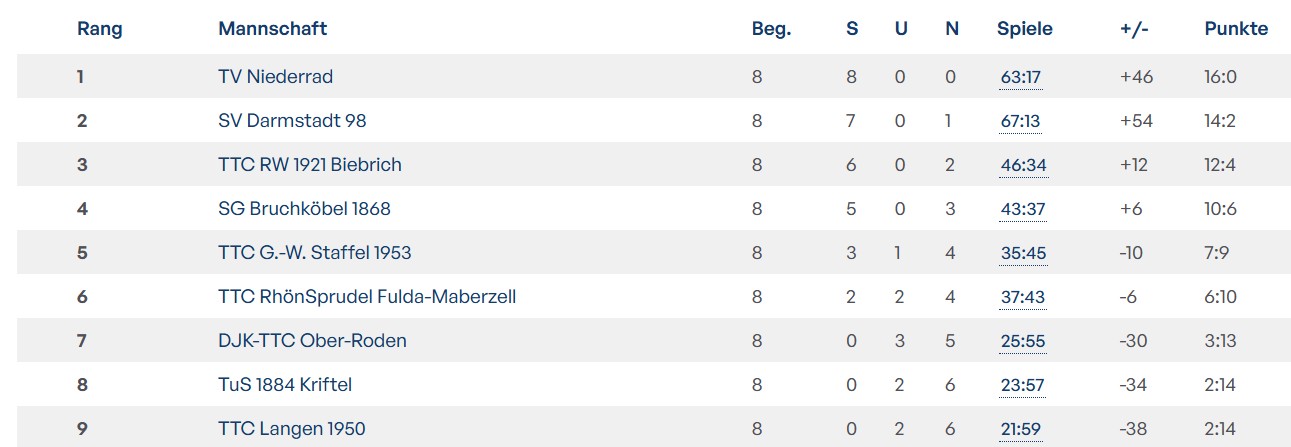Click SV Darmstadt 98 team name
The image size is (1291, 447).
292,121
